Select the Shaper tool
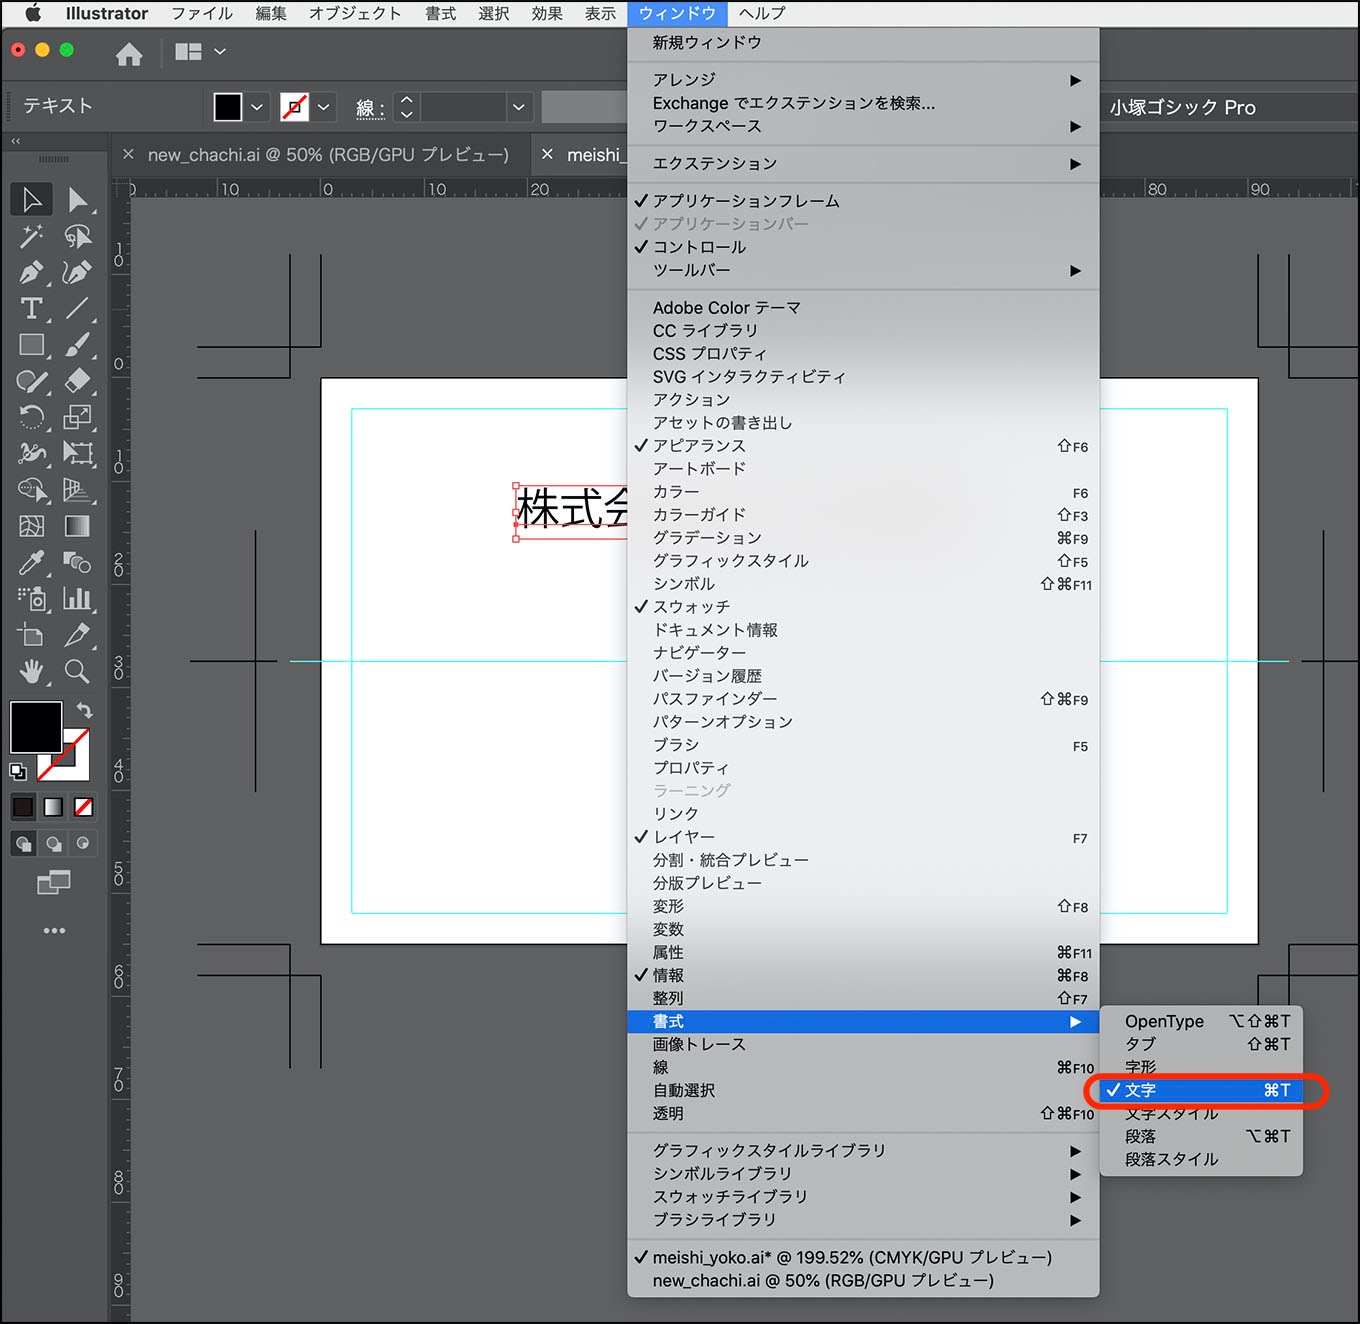Viewport: 1360px width, 1324px height. pyautogui.click(x=31, y=381)
